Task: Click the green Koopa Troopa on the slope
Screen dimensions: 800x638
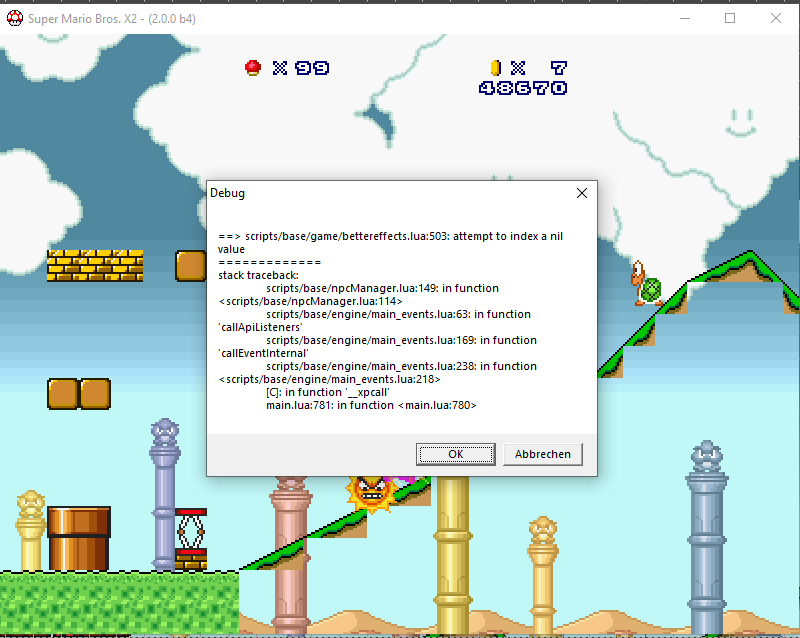Action: click(x=646, y=283)
